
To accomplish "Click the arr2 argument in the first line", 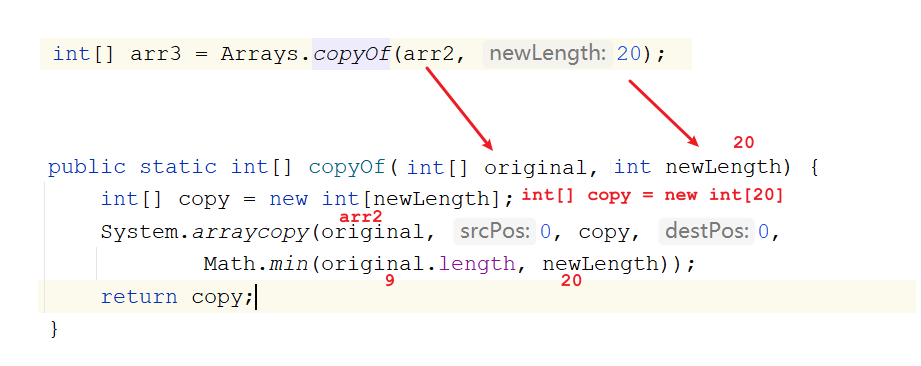I will (x=428, y=55).
